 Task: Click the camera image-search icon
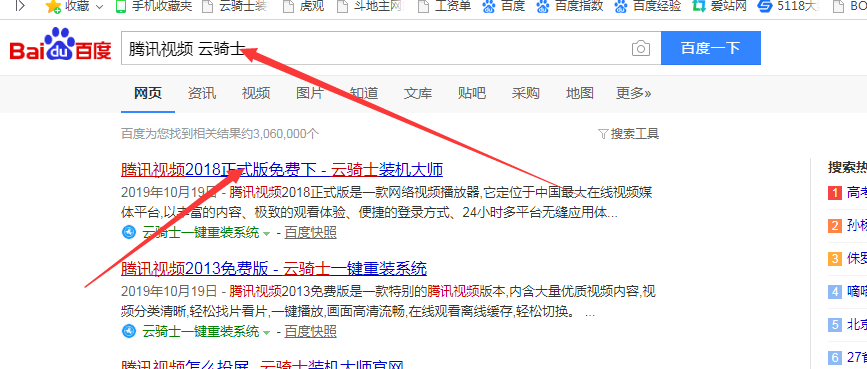pos(640,48)
